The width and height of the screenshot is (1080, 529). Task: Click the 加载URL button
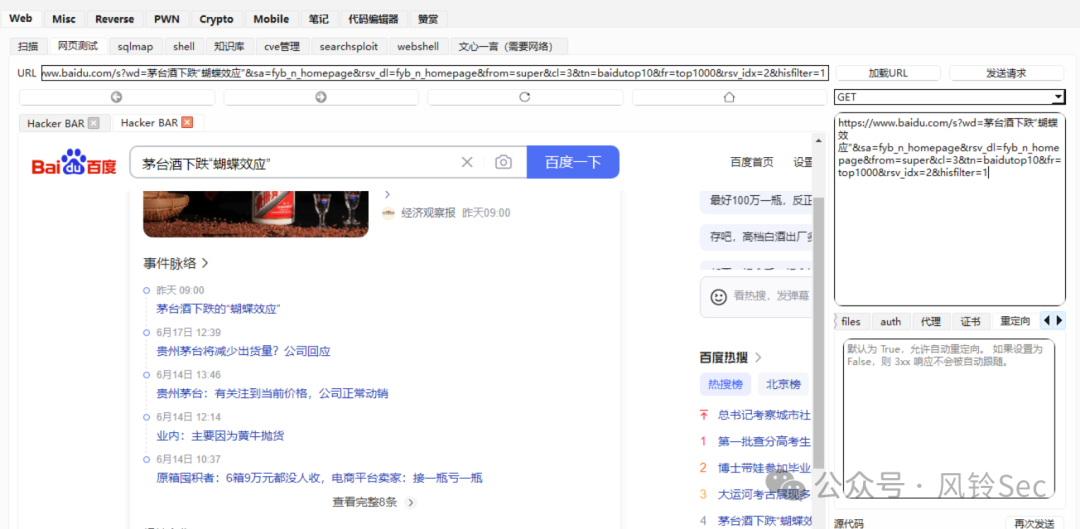click(x=888, y=73)
